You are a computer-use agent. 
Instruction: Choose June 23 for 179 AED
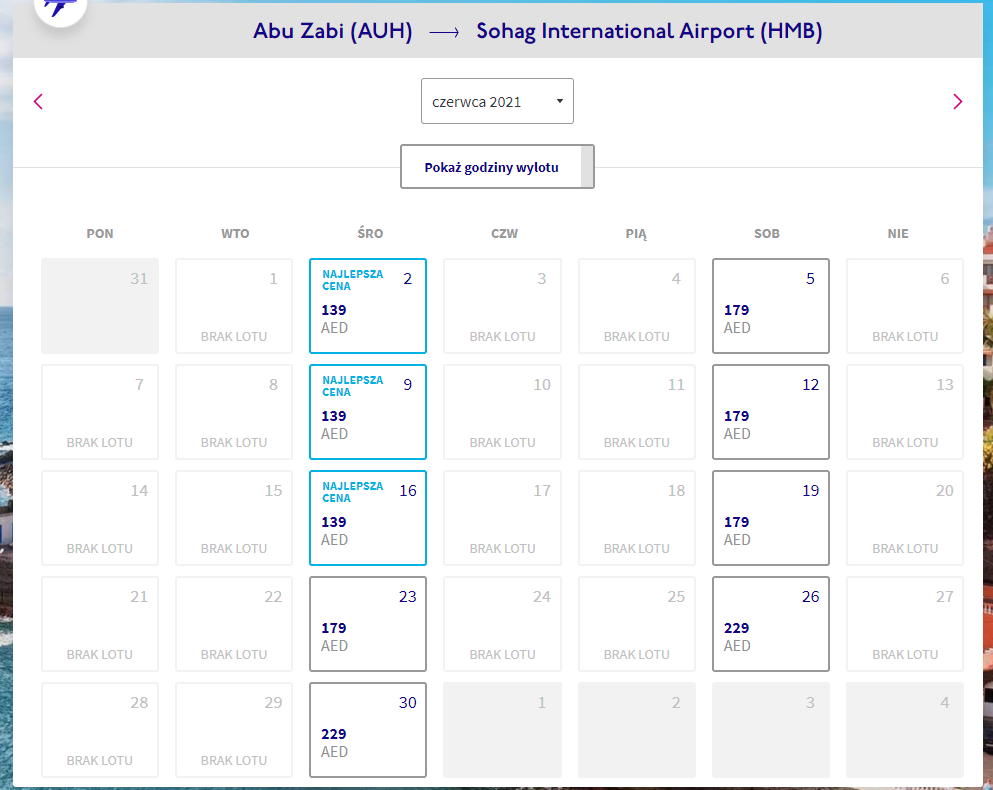368,624
